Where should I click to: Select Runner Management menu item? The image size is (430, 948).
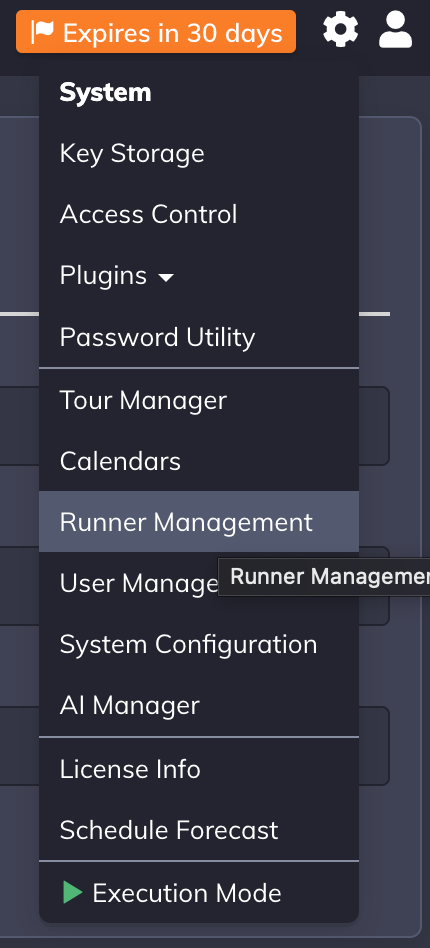199,522
